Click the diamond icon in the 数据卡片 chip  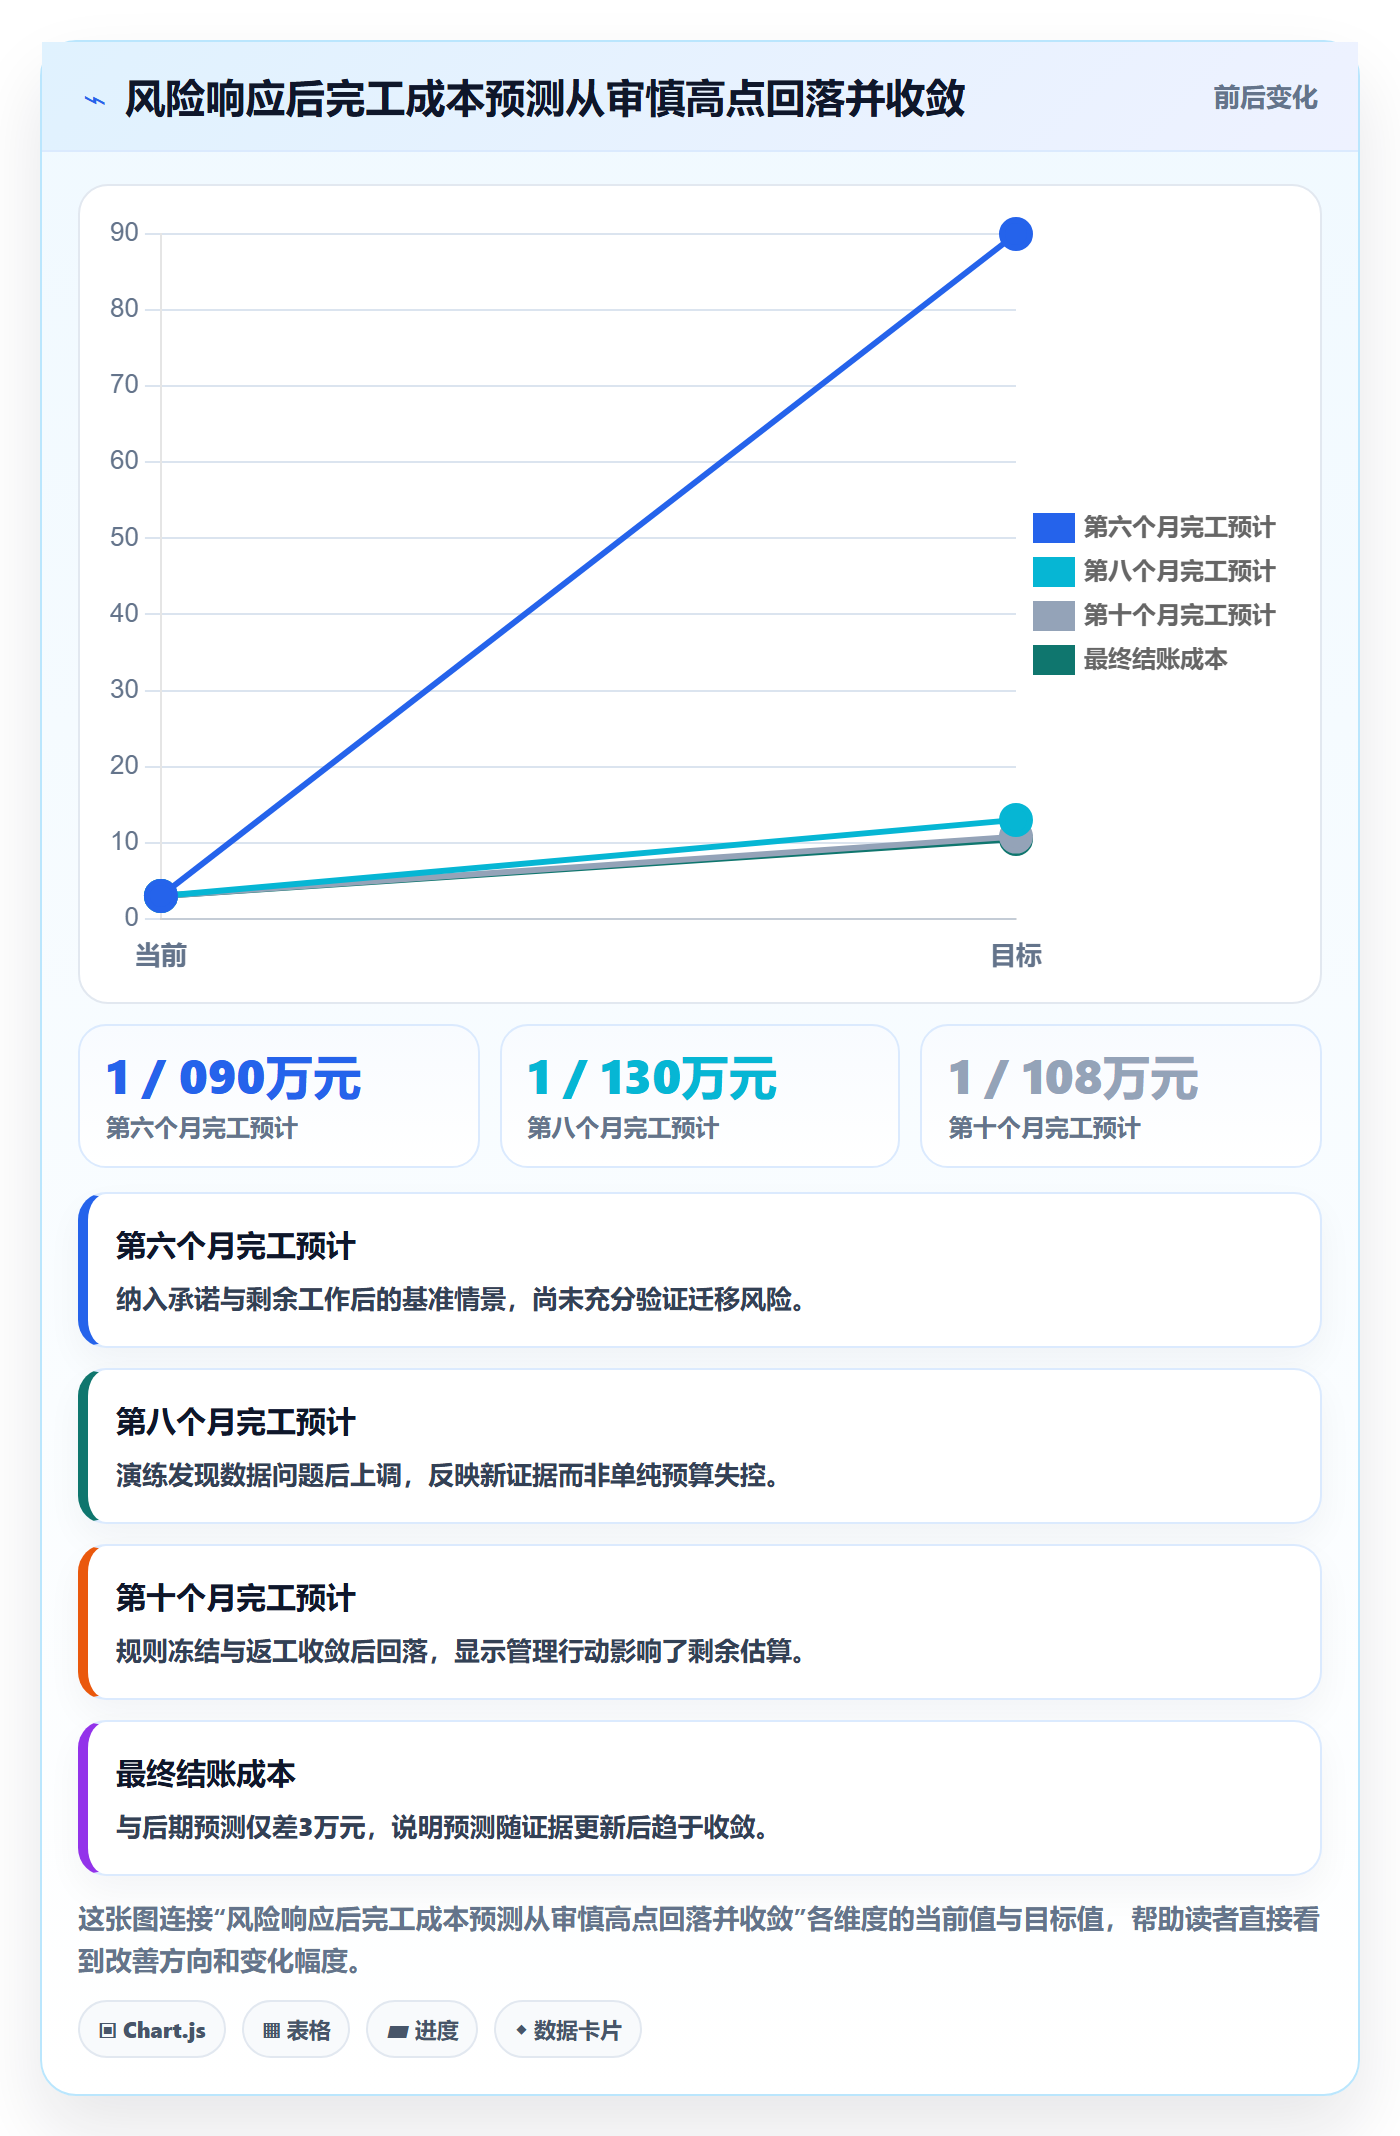pos(521,2030)
